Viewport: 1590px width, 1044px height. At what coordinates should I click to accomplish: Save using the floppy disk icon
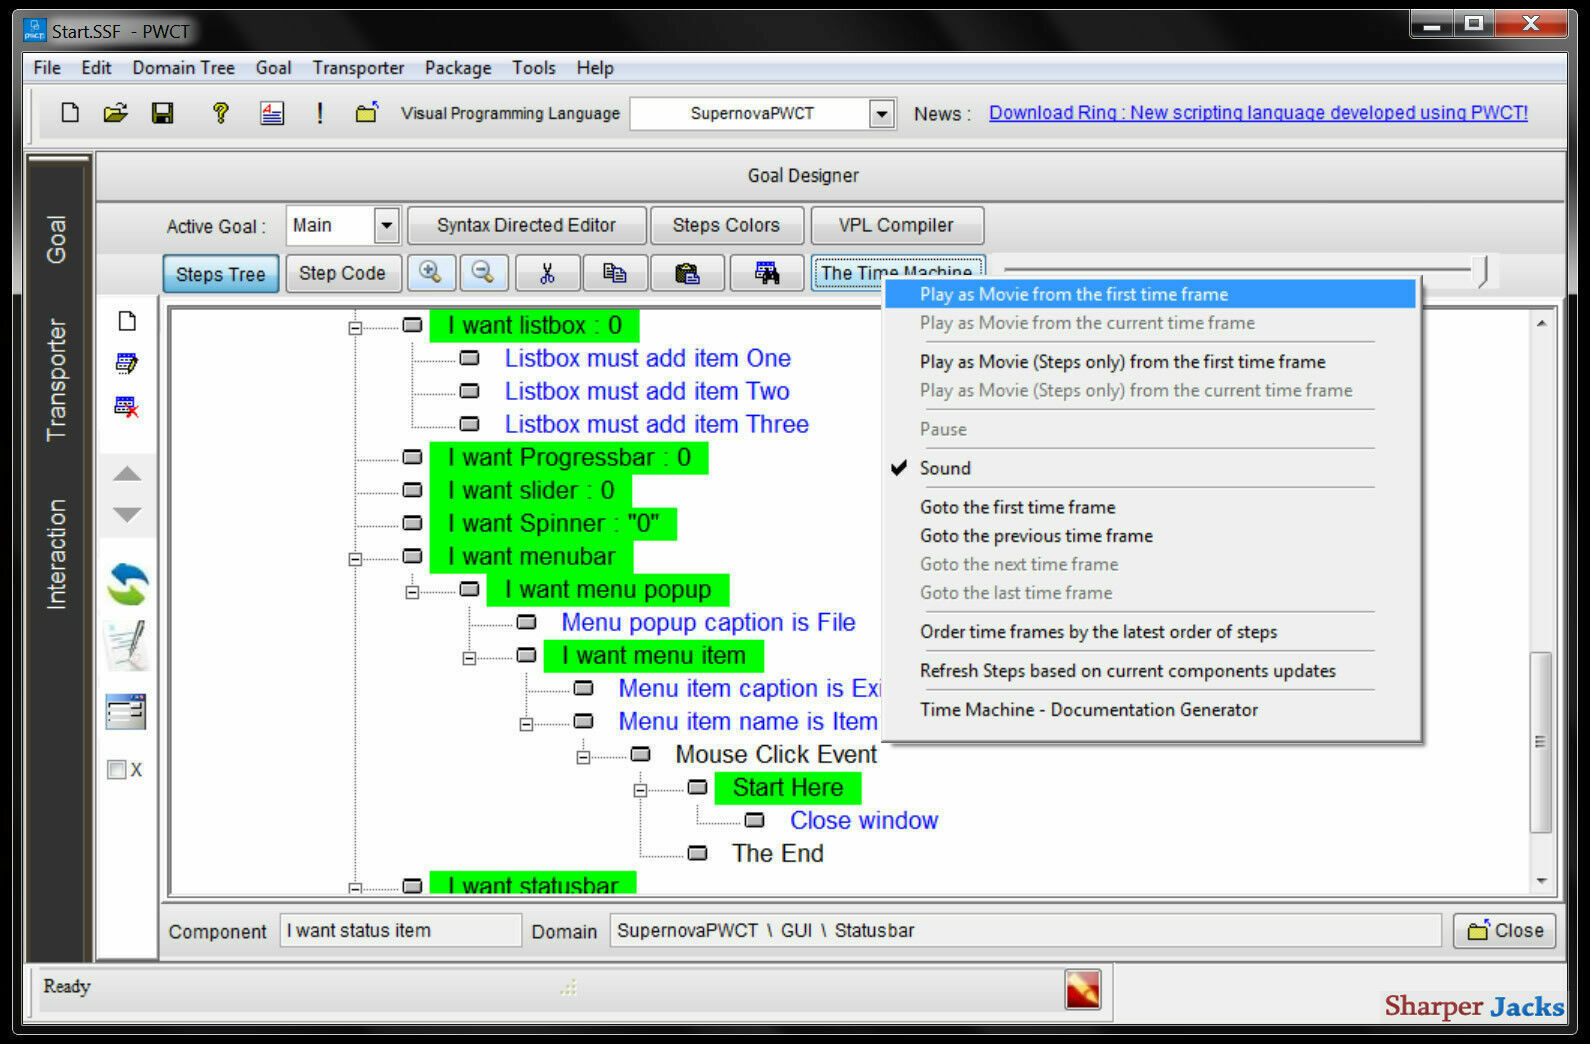click(163, 113)
